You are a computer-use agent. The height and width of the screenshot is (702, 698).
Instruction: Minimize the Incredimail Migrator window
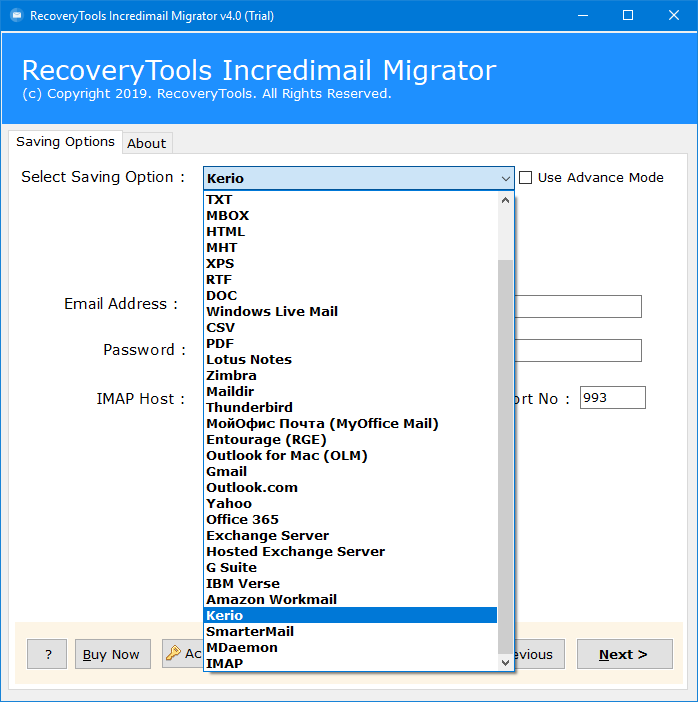click(582, 16)
